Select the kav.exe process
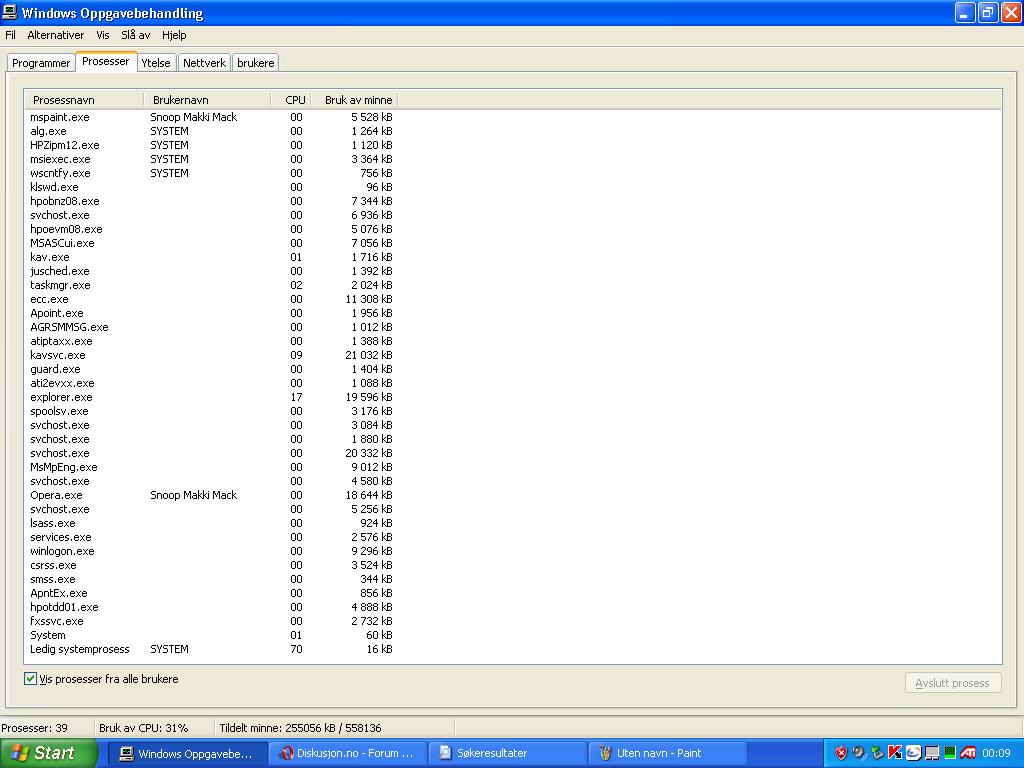The height and width of the screenshot is (768, 1024). tap(211, 257)
